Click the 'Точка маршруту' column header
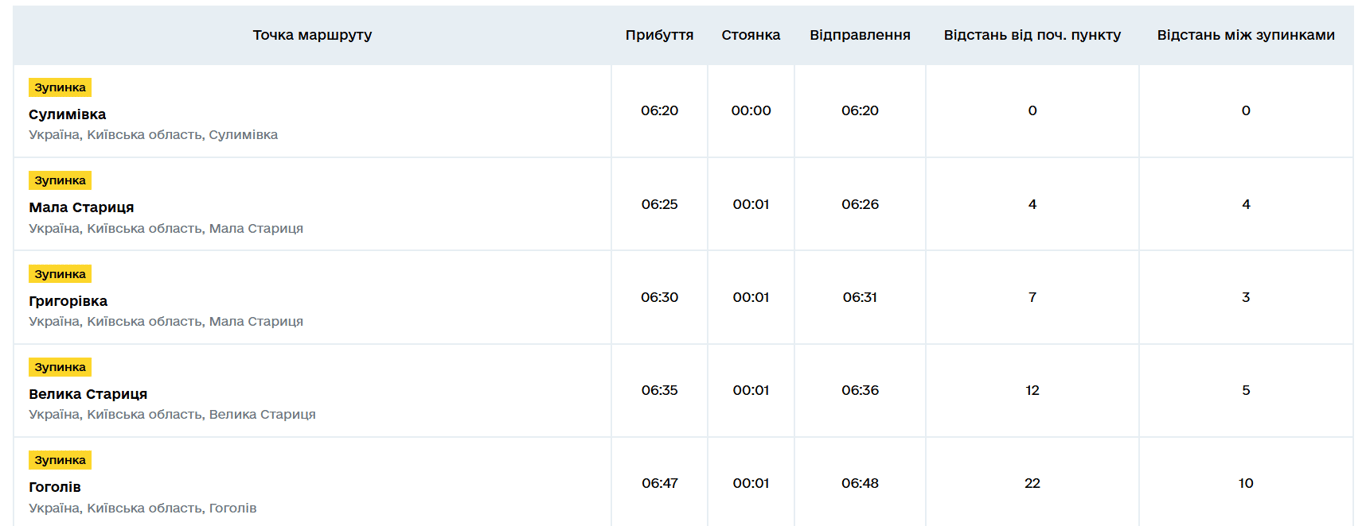This screenshot has width=1366, height=526. [x=312, y=35]
